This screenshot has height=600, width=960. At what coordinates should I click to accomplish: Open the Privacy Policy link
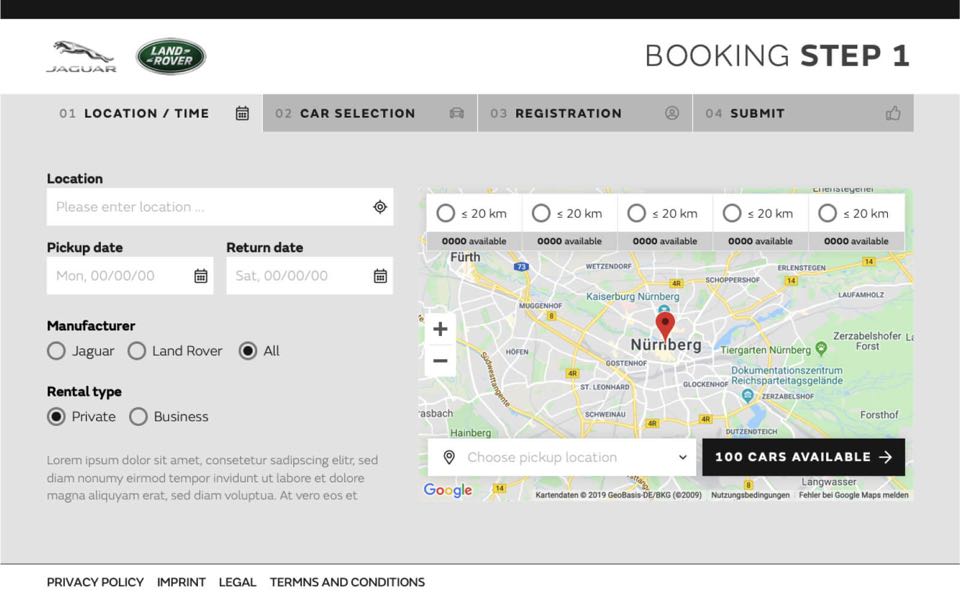coord(95,582)
